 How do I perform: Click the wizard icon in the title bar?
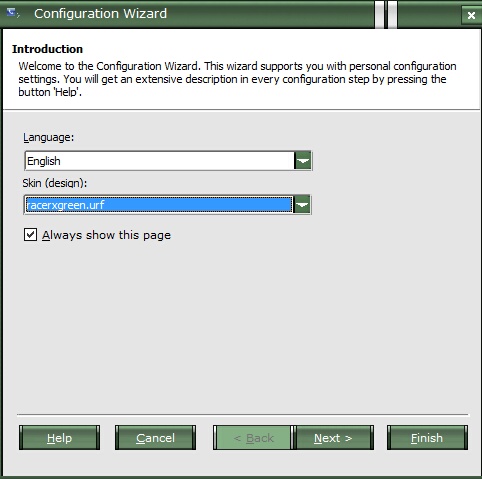[x=13, y=13]
